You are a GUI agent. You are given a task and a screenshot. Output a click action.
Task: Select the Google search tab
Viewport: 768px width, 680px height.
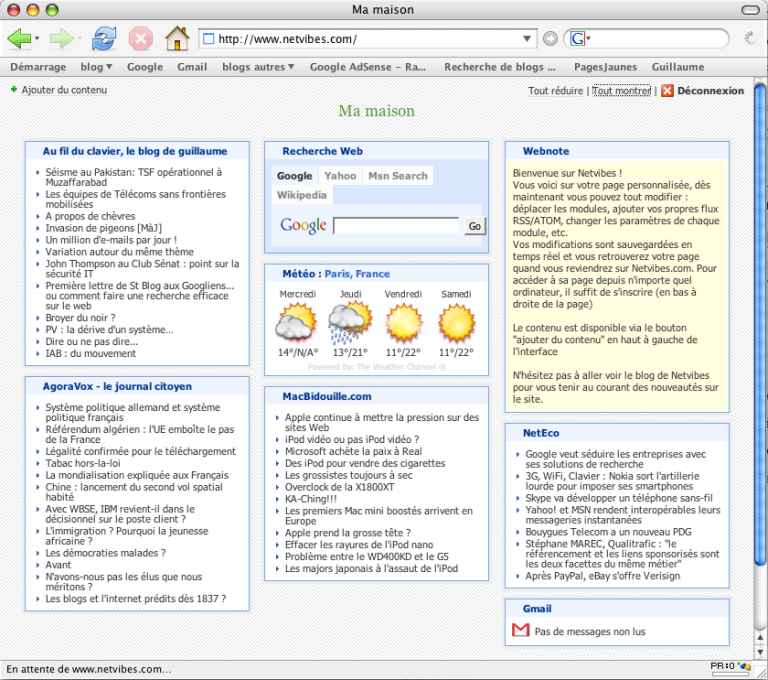(x=294, y=176)
